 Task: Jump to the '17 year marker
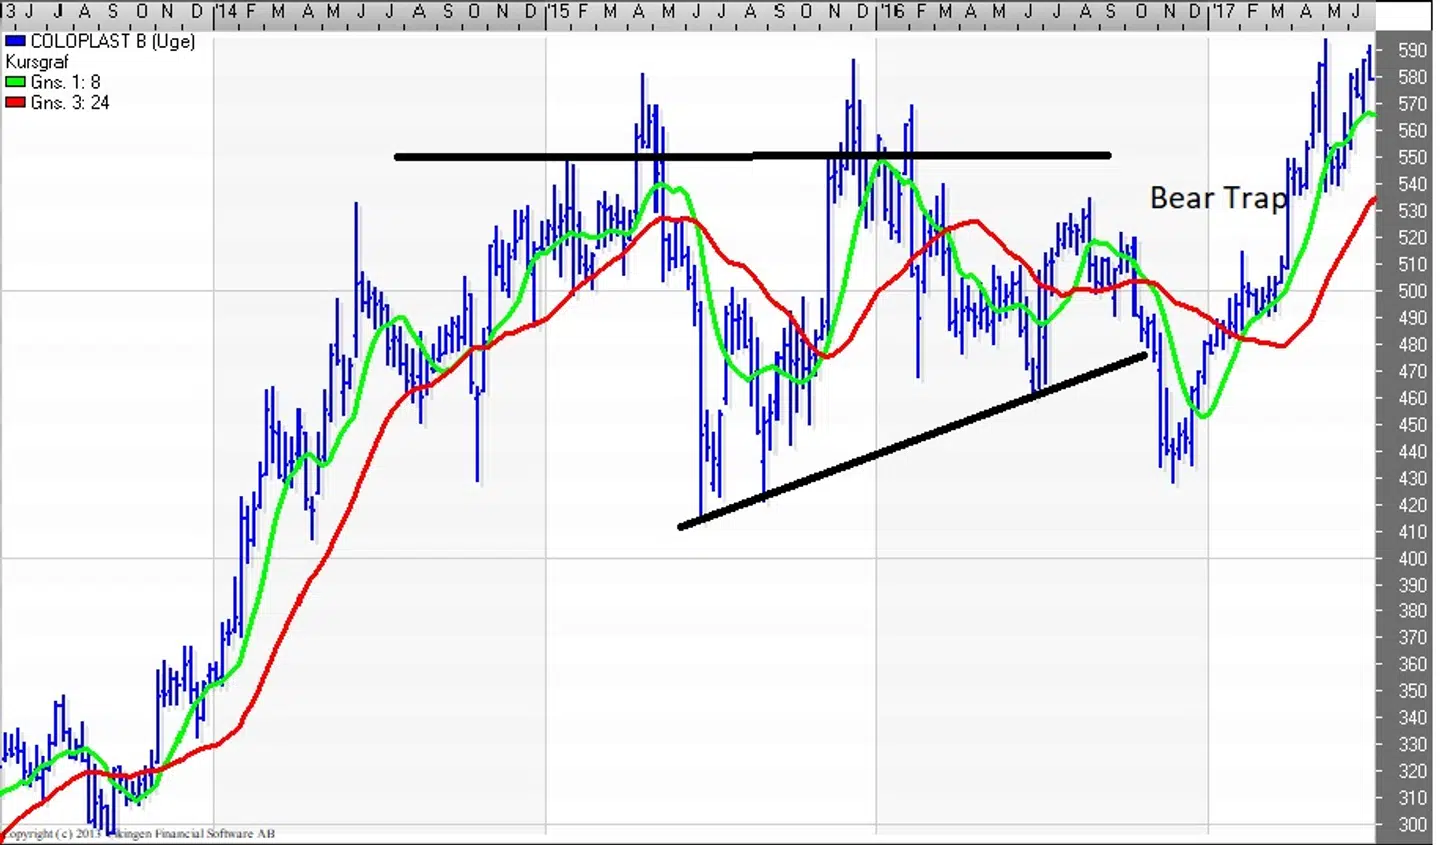click(x=1223, y=11)
